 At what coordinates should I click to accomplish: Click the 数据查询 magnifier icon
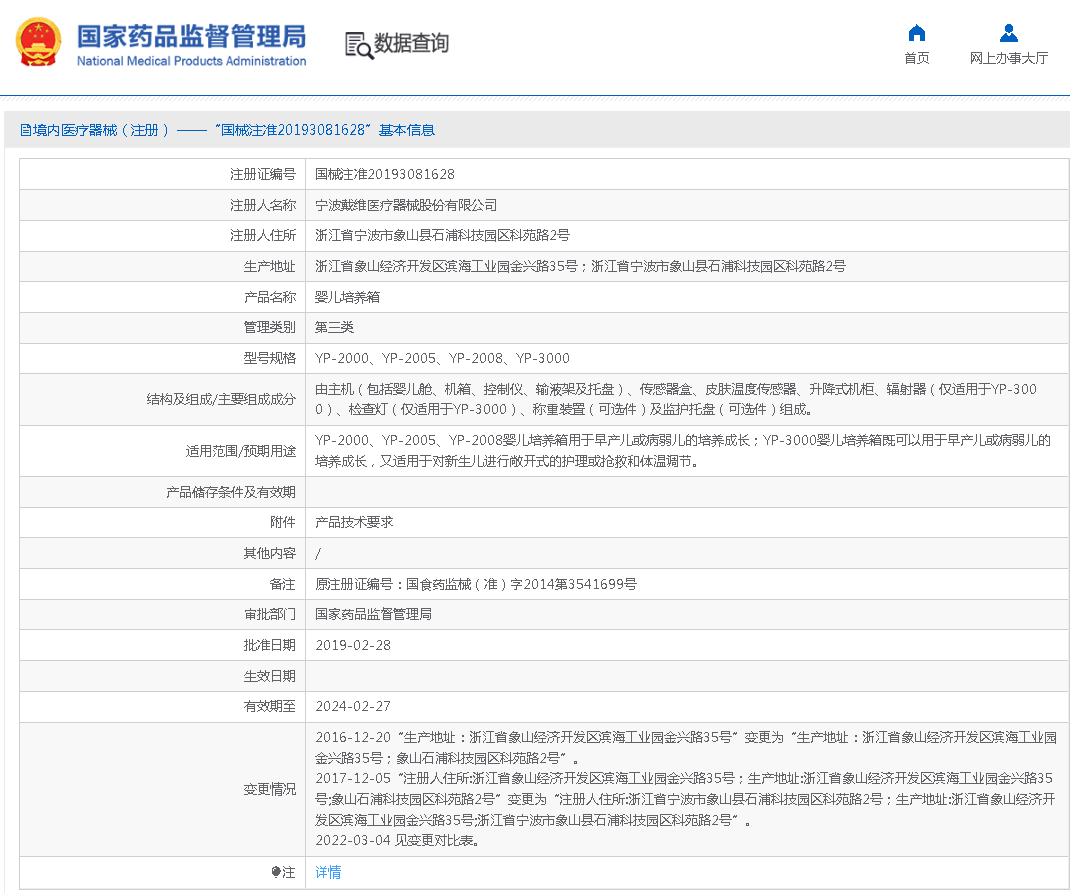(357, 44)
